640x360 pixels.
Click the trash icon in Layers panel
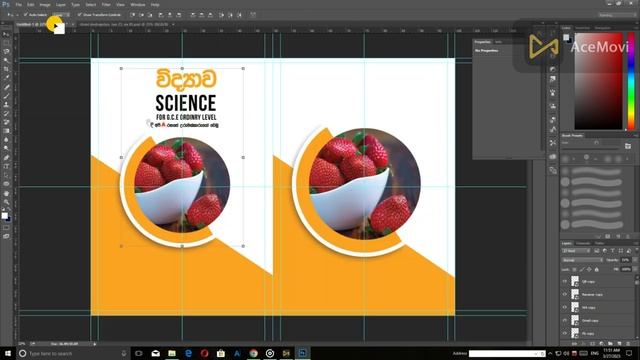coord(628,344)
